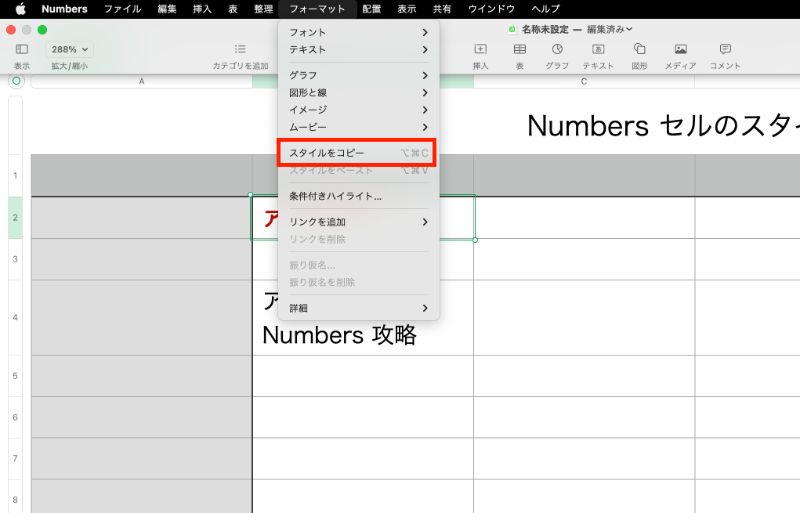800x513 pixels.
Task: Click the title Numbers セルのスタ…
Action: (x=663, y=126)
